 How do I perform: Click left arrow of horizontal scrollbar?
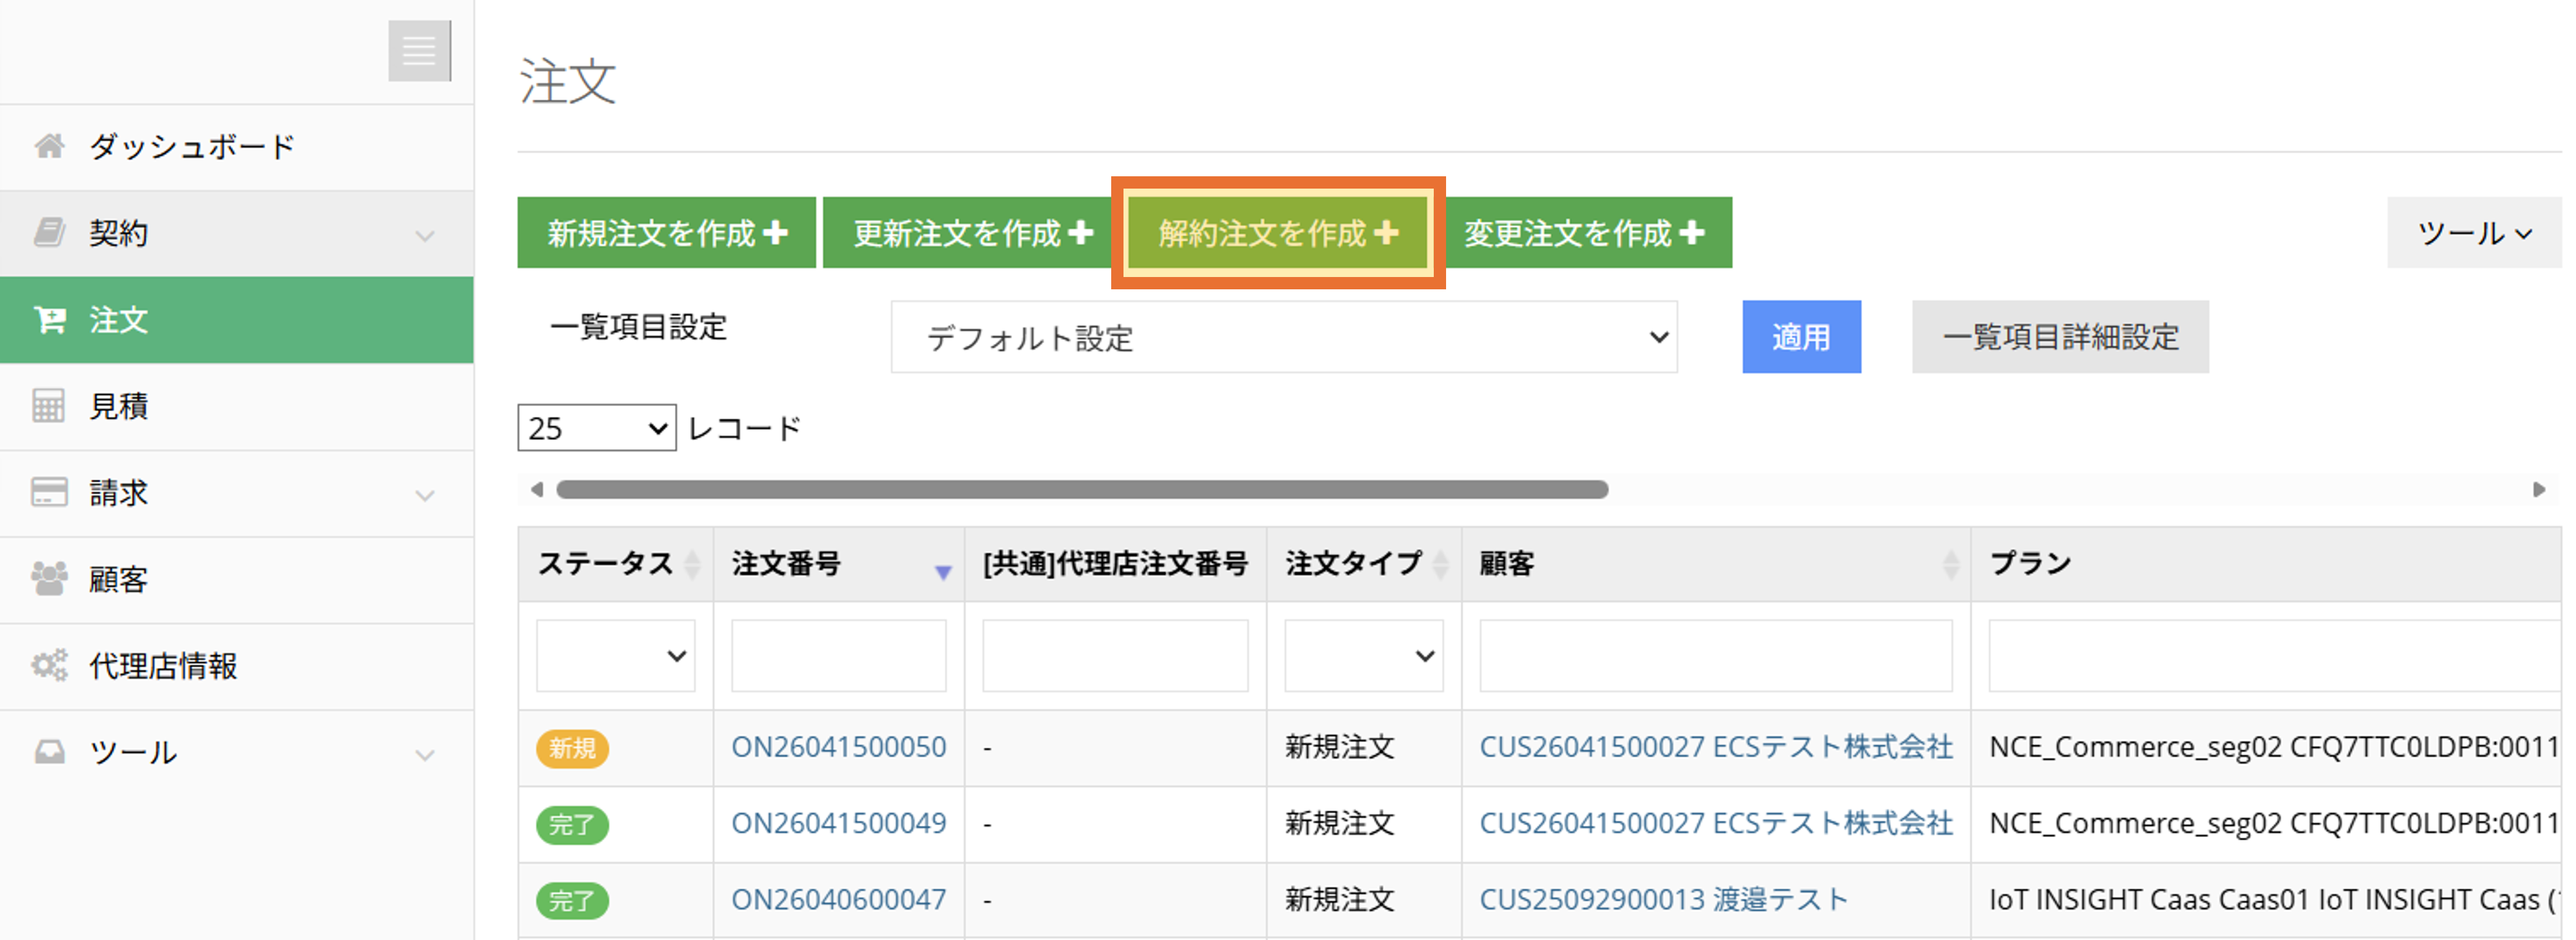(537, 489)
